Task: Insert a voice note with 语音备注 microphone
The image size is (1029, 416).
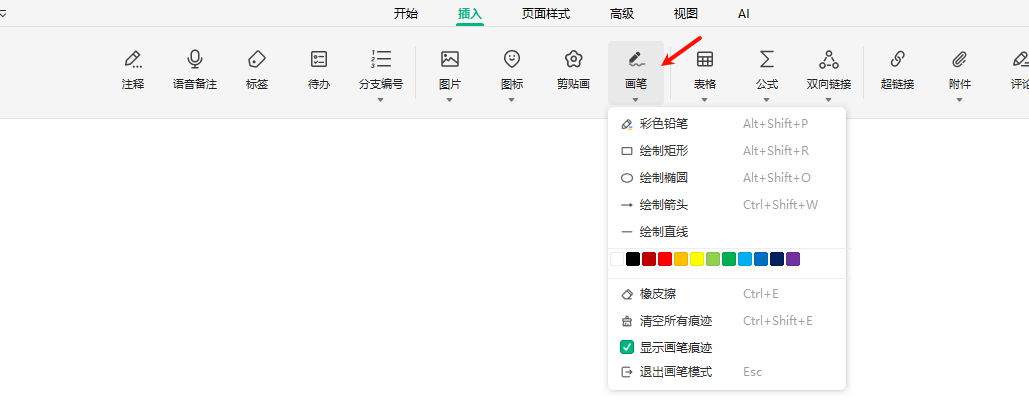Action: pos(195,60)
